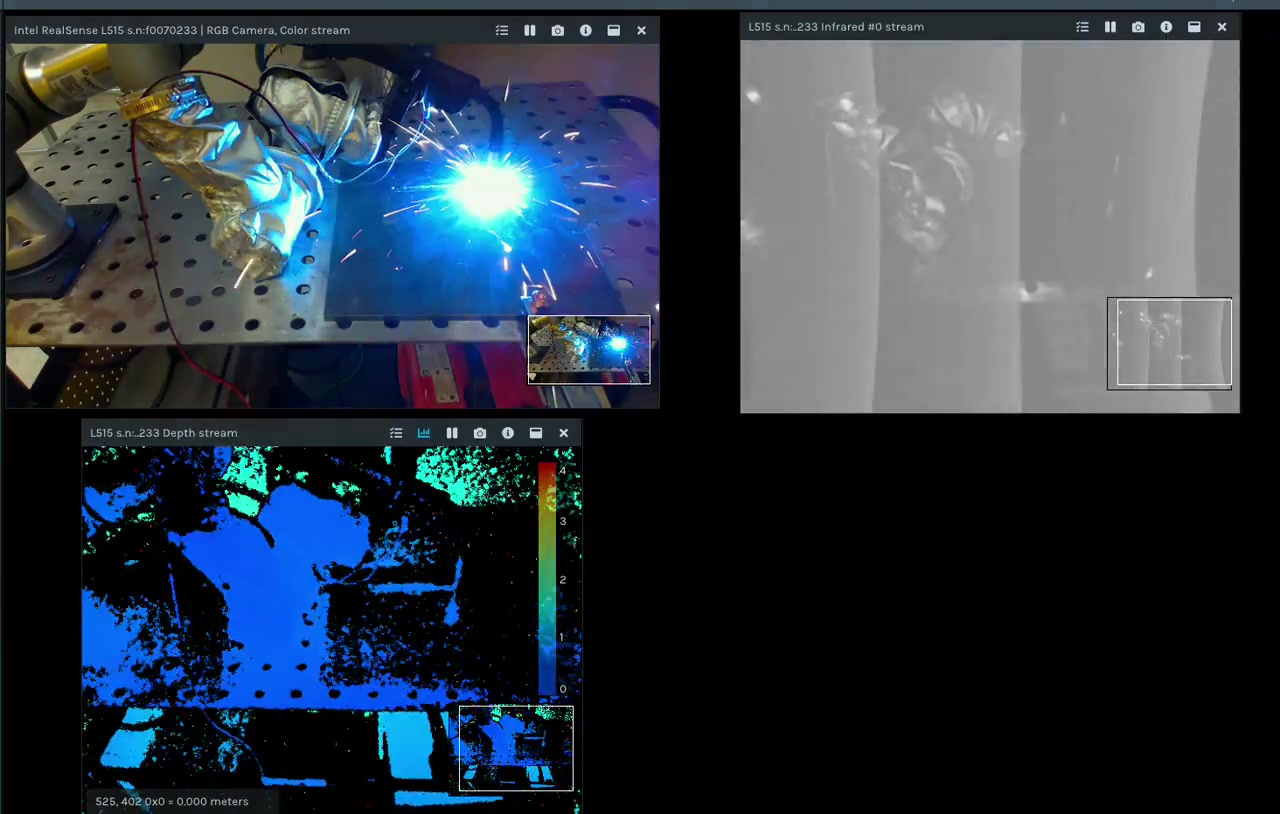Image resolution: width=1280 pixels, height=814 pixels.
Task: Take snapshot of RGB Camera color stream
Action: tap(558, 31)
